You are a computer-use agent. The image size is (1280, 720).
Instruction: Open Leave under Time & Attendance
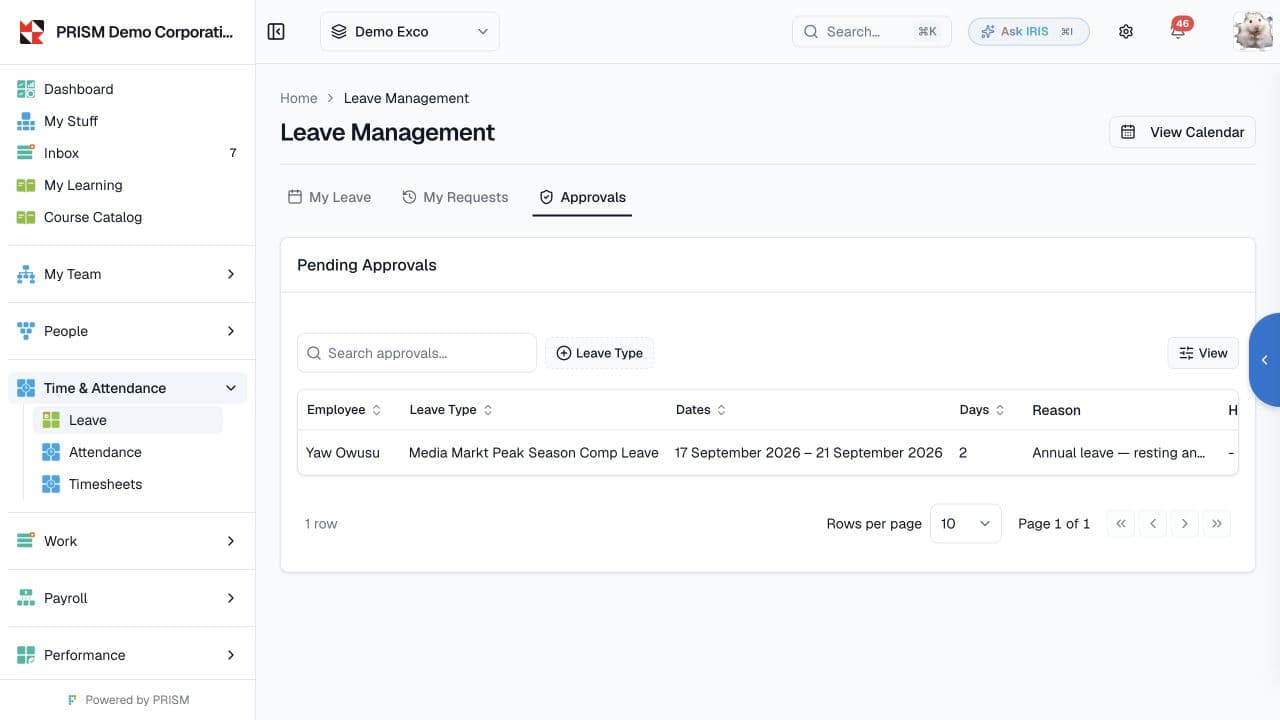(x=128, y=420)
